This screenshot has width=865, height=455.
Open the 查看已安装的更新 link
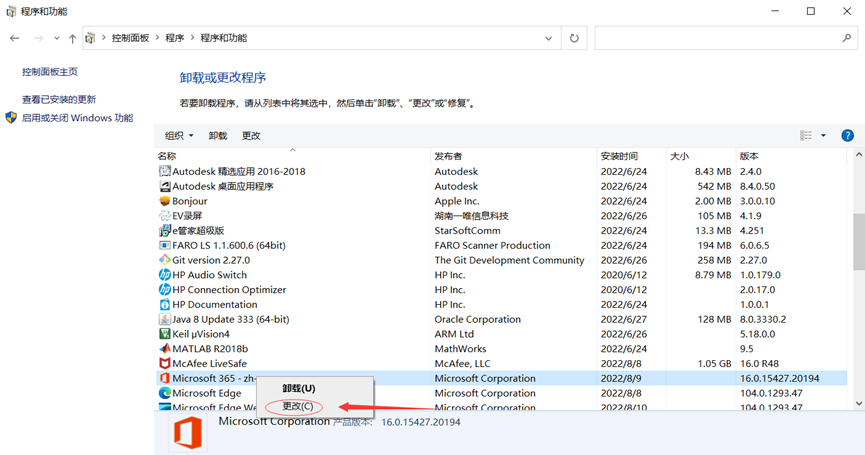pyautogui.click(x=59, y=99)
